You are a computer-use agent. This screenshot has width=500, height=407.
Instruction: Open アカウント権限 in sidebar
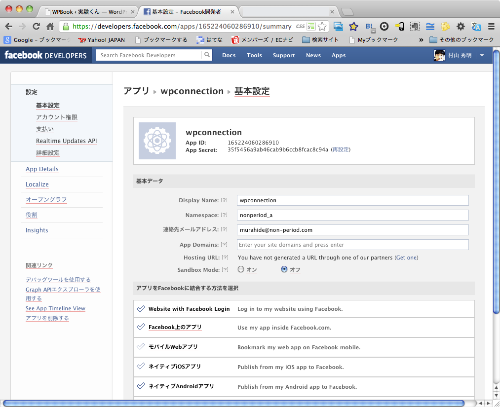click(x=57, y=117)
